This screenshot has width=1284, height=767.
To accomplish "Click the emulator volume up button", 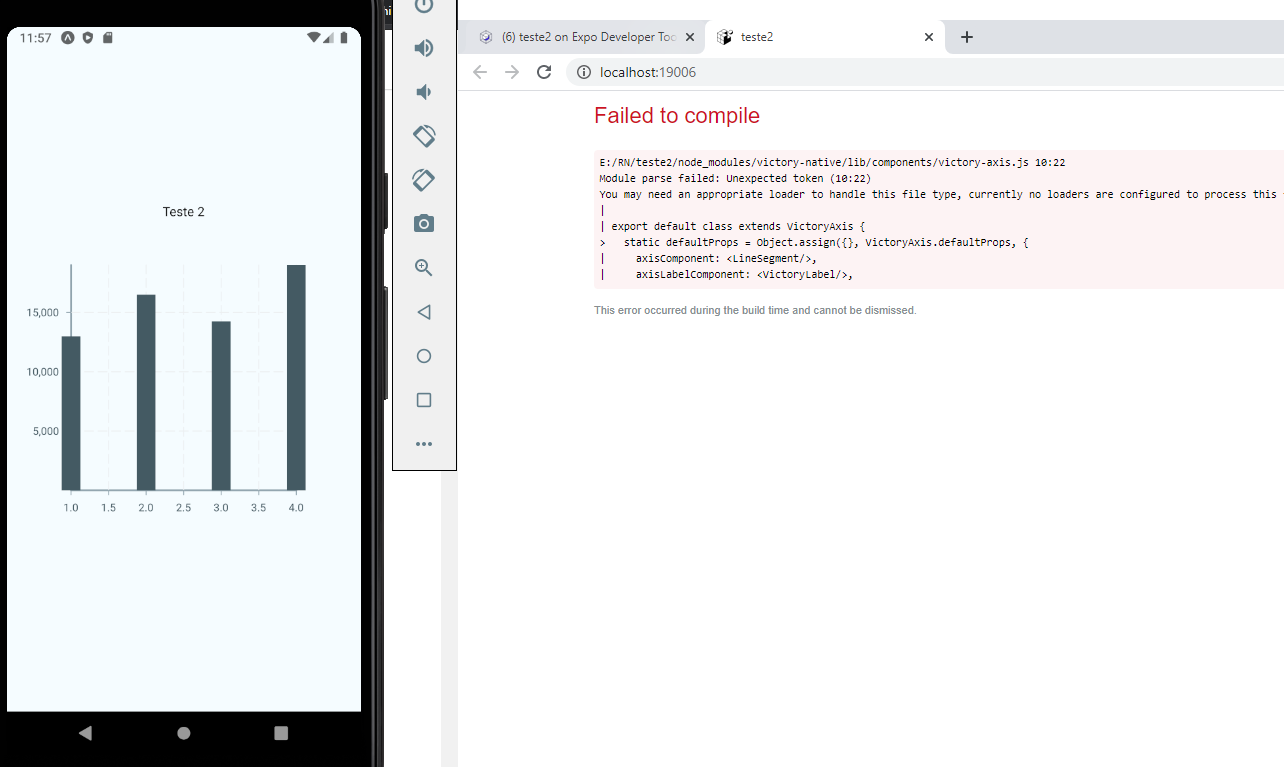I will coord(424,48).
